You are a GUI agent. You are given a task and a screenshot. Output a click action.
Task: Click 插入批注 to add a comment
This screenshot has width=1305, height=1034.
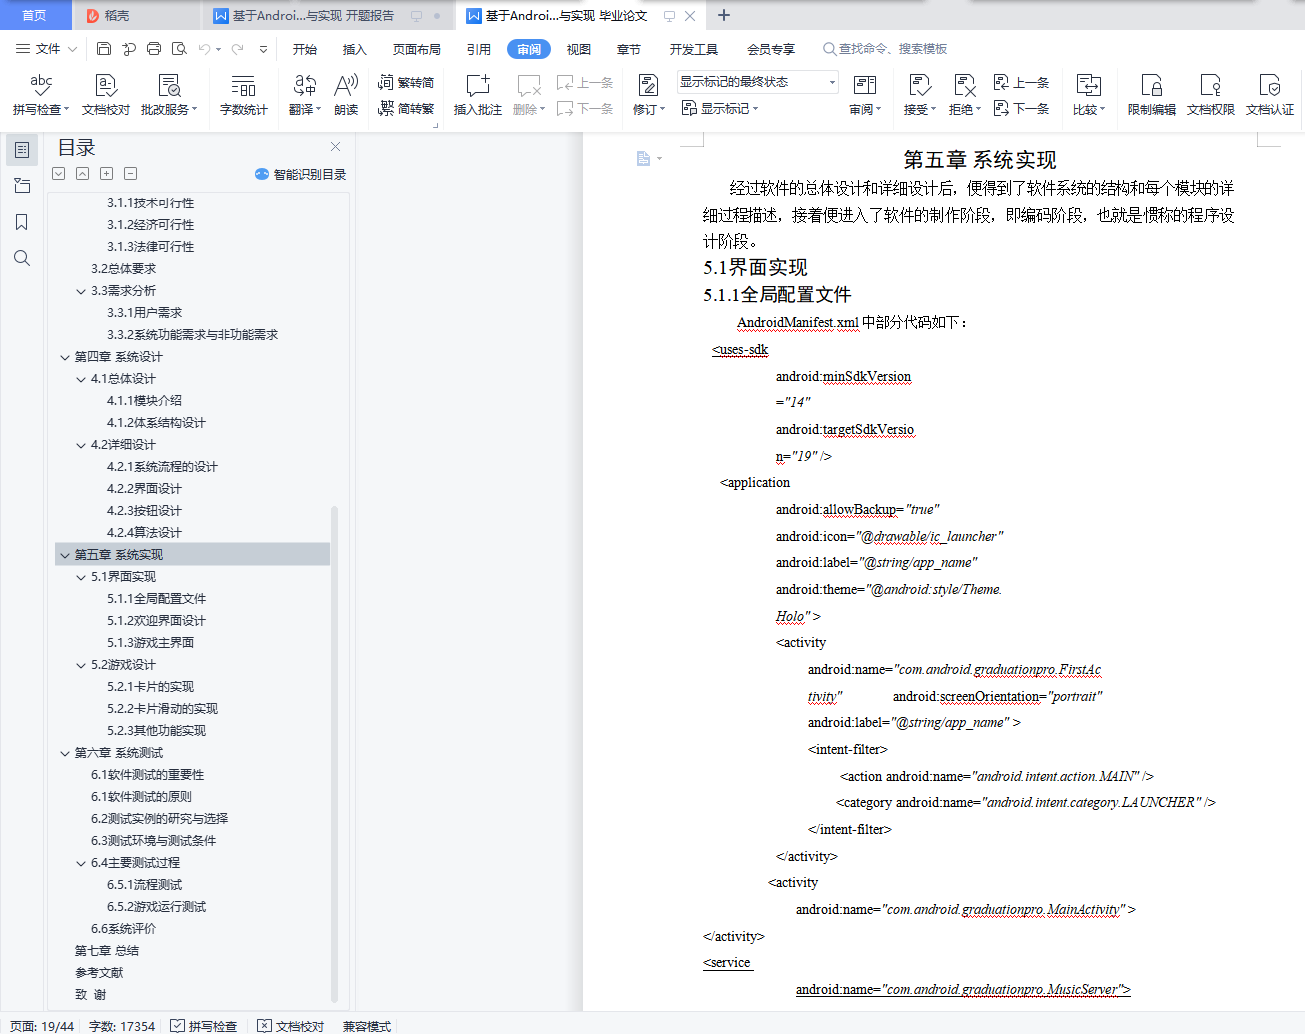tap(478, 95)
